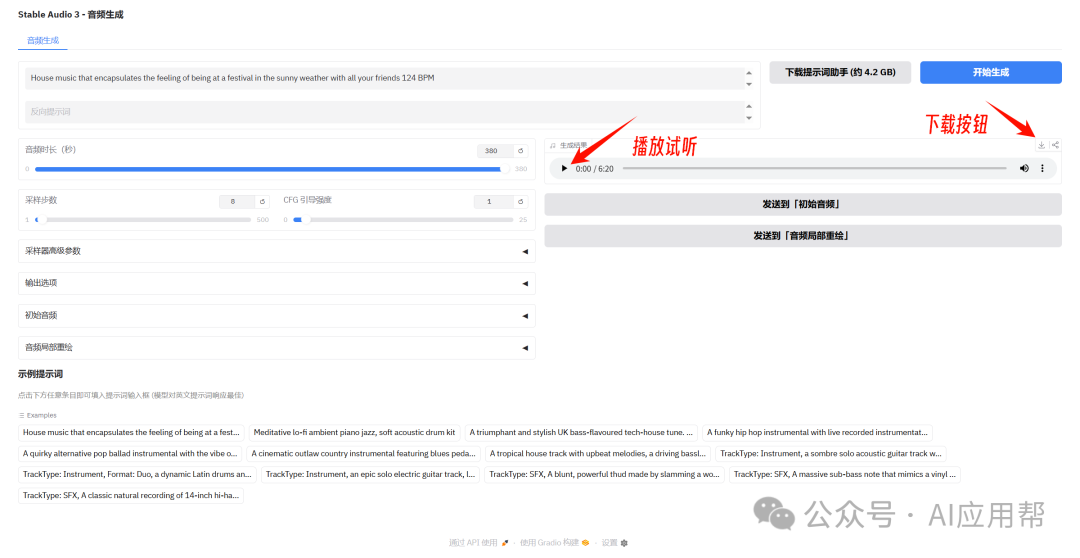Select the 'a sombre solo acoustic guitar' example
This screenshot has width=1080, height=558.
click(x=830, y=453)
